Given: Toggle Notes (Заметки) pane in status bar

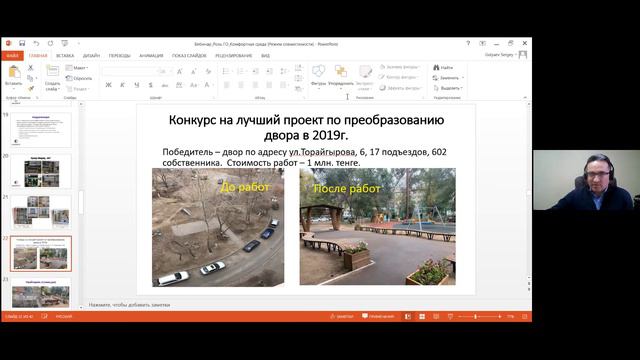Looking at the screenshot, I should tap(342, 316).
